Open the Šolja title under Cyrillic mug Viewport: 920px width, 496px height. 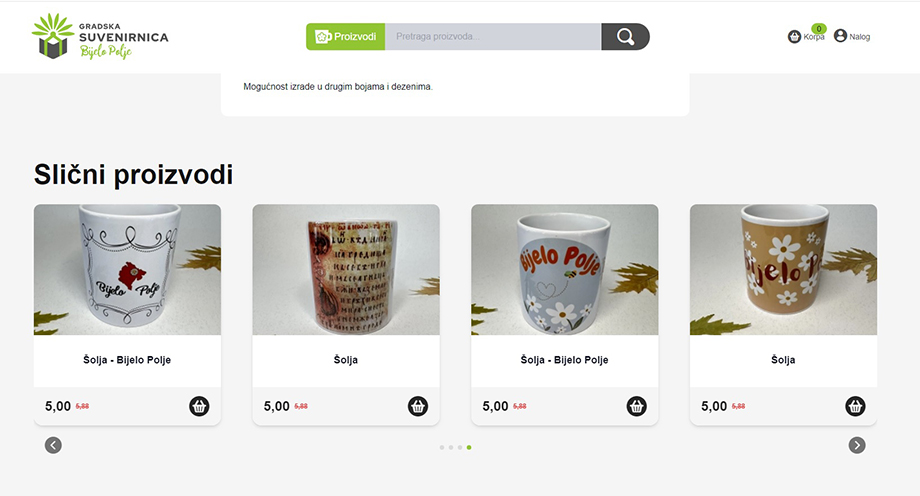coord(346,360)
